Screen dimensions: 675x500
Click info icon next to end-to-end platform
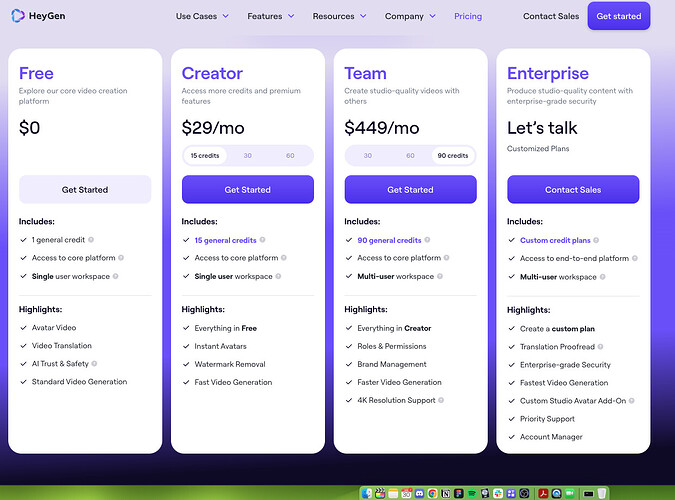pyautogui.click(x=635, y=258)
